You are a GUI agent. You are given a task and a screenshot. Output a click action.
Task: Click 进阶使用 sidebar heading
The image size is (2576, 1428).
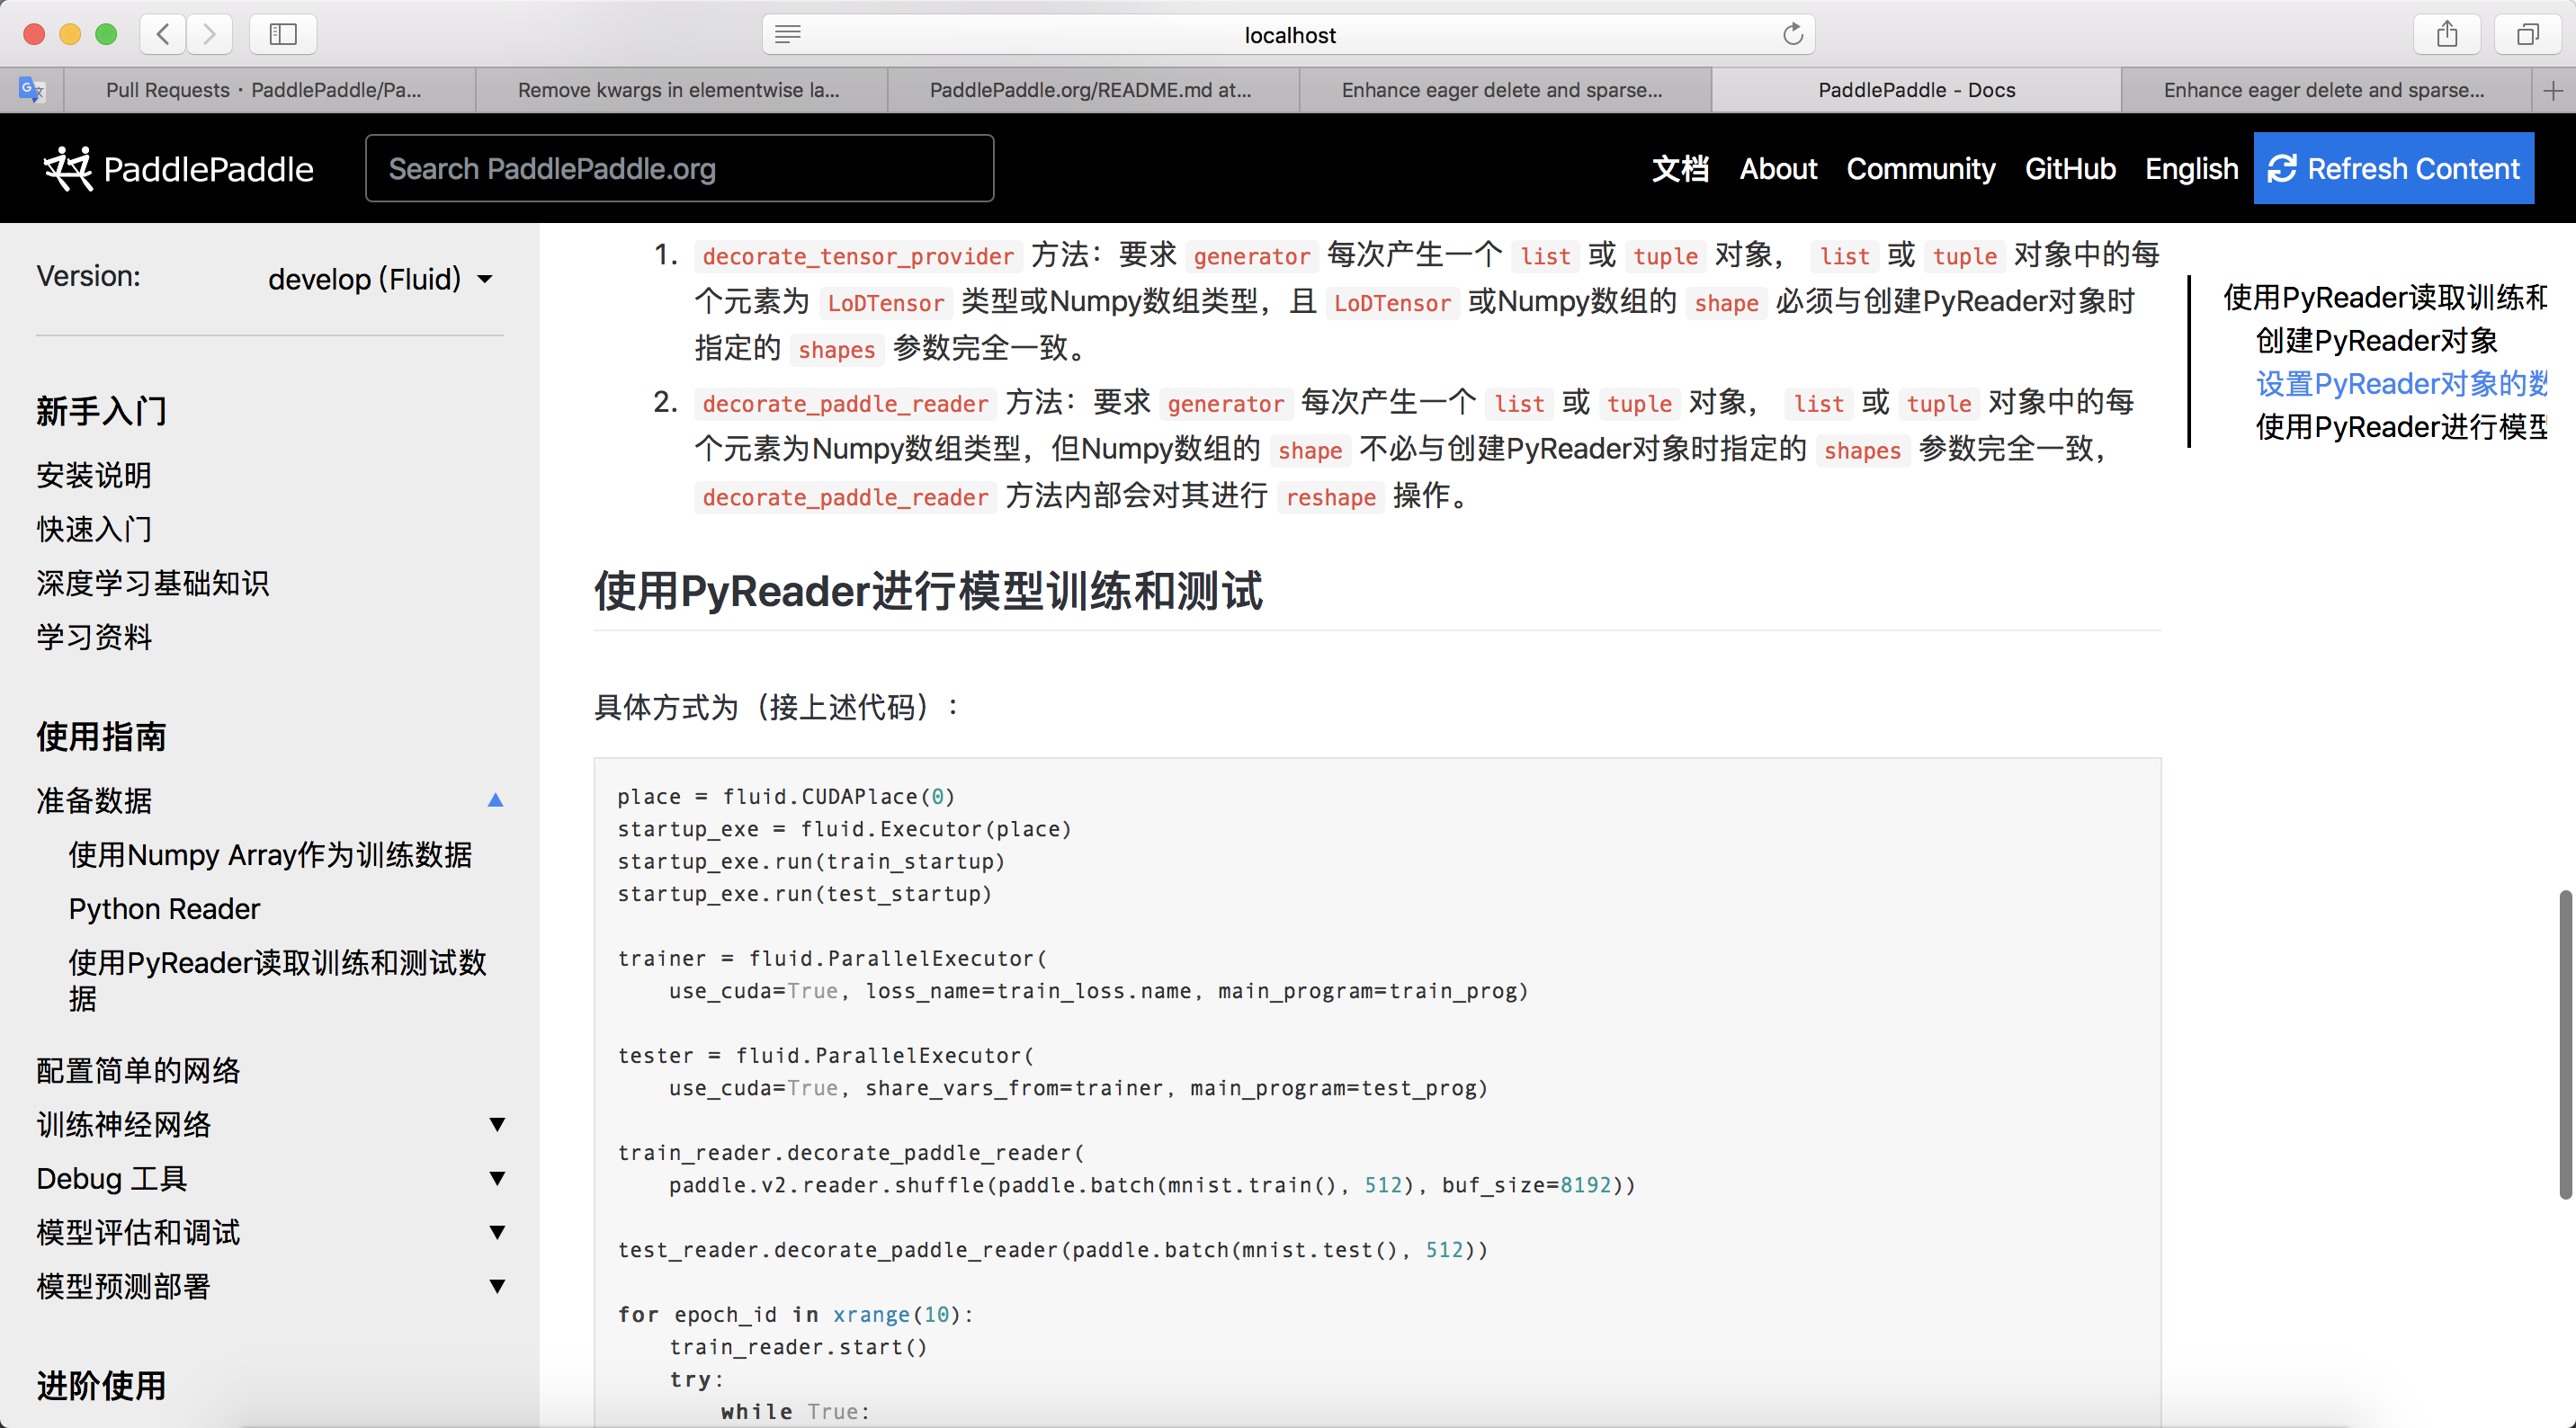pyautogui.click(x=101, y=1385)
